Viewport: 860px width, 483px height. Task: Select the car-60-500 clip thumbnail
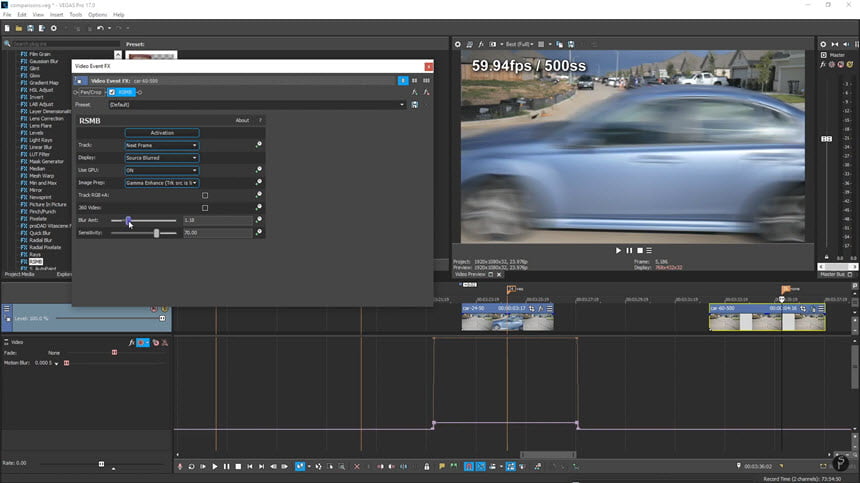coord(767,322)
